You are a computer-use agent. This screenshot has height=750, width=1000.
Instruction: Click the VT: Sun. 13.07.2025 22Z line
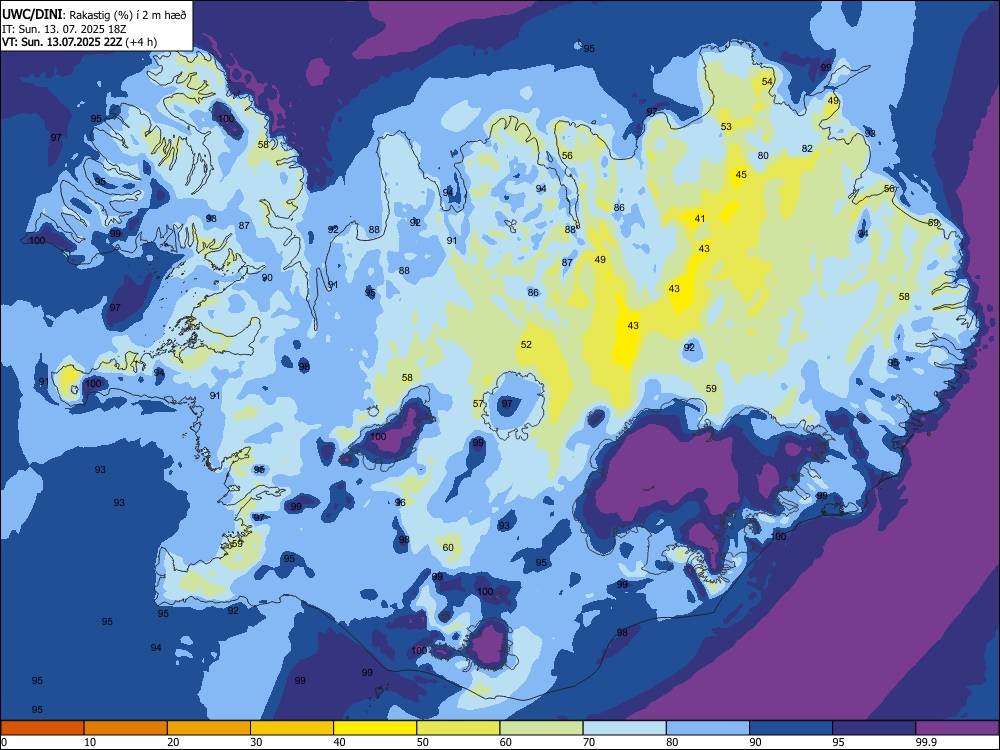click(x=80, y=42)
